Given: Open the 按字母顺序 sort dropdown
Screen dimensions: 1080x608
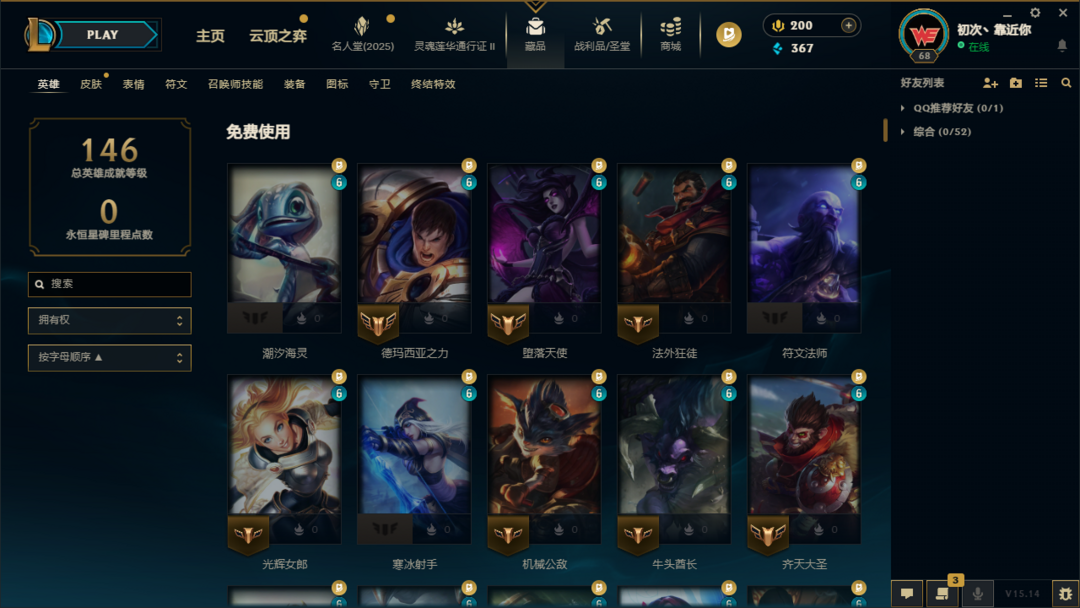Looking at the screenshot, I should pos(110,357).
